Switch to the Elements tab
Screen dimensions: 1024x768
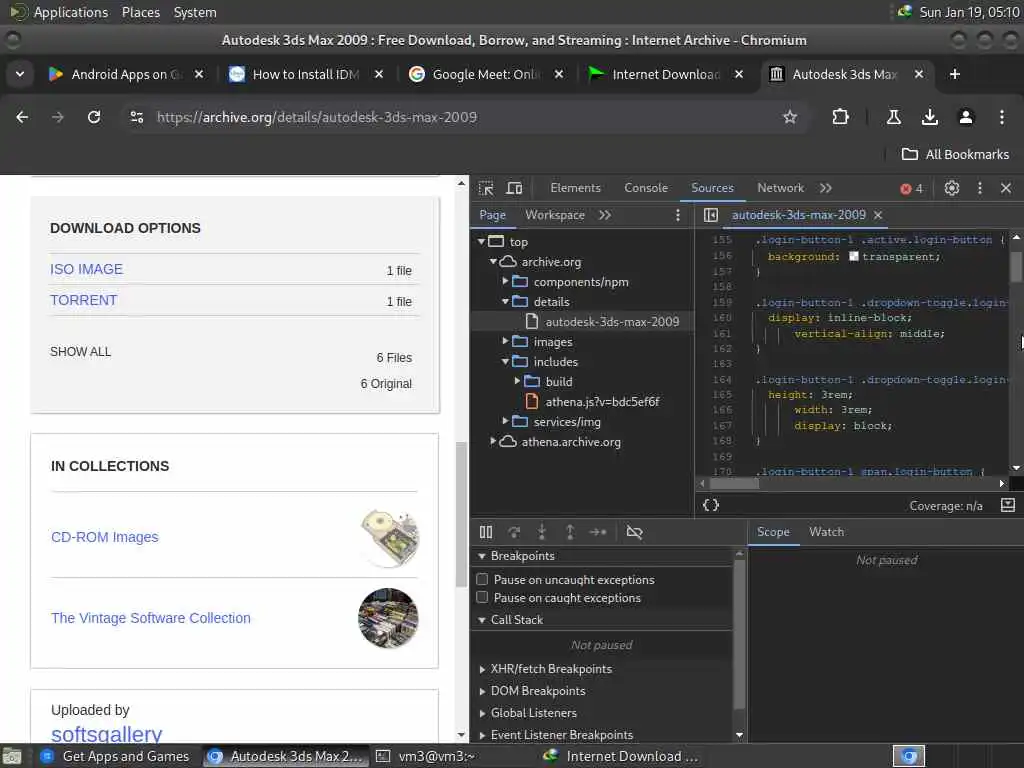[575, 188]
